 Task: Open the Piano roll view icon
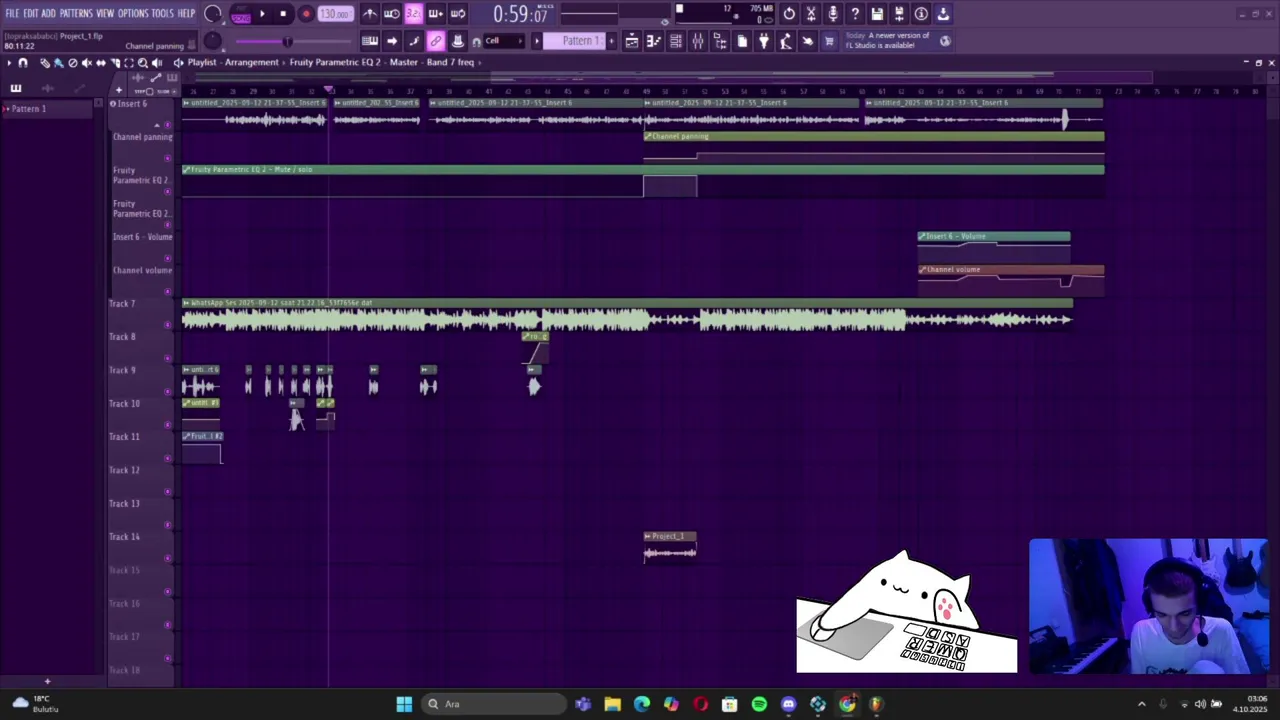(654, 41)
